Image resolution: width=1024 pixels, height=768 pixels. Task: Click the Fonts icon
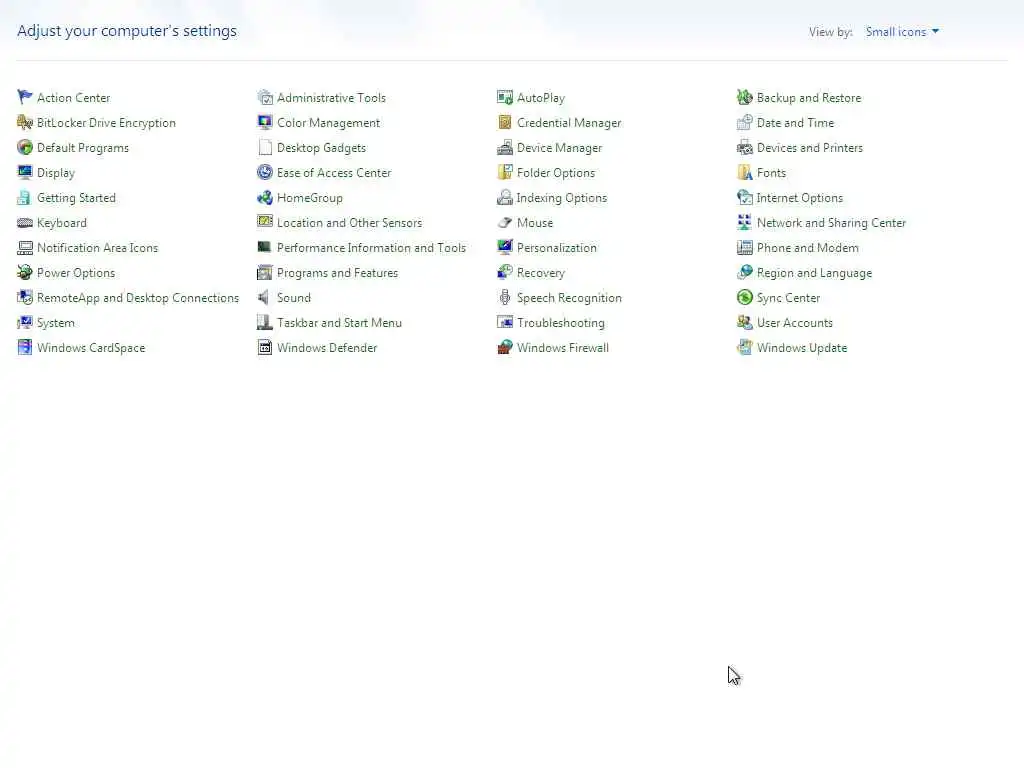click(x=744, y=172)
